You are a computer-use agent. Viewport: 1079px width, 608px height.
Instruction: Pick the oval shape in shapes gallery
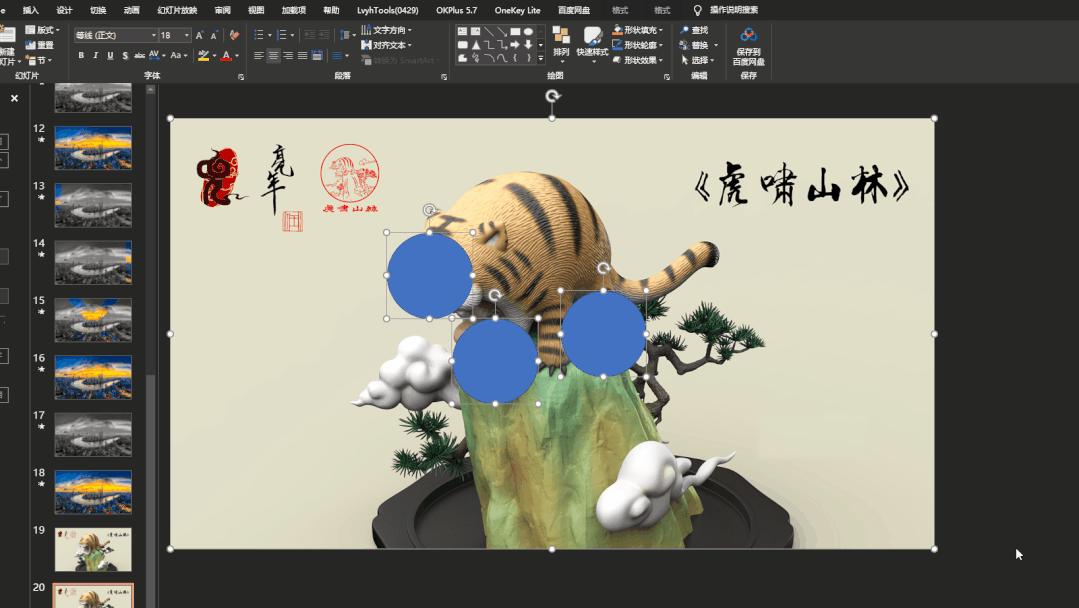coord(528,32)
